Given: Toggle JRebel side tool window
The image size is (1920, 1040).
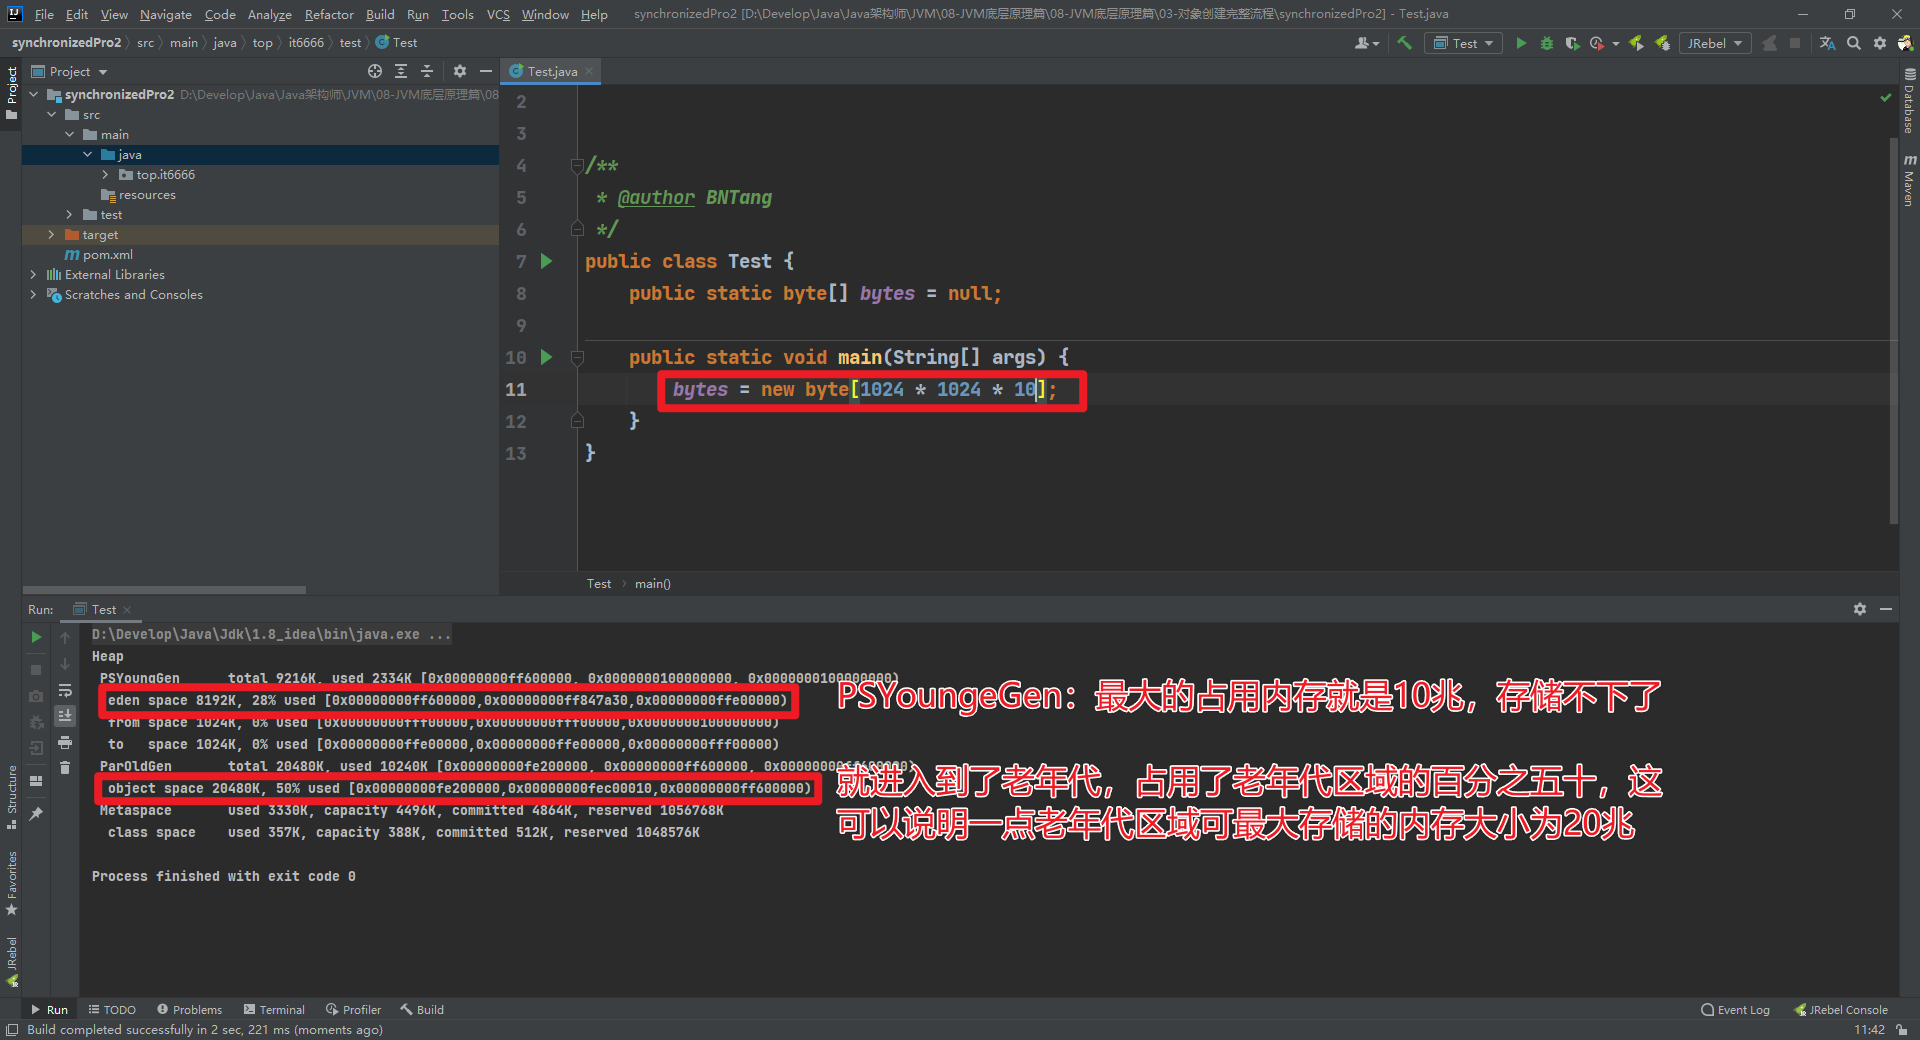Looking at the screenshot, I should (11, 961).
